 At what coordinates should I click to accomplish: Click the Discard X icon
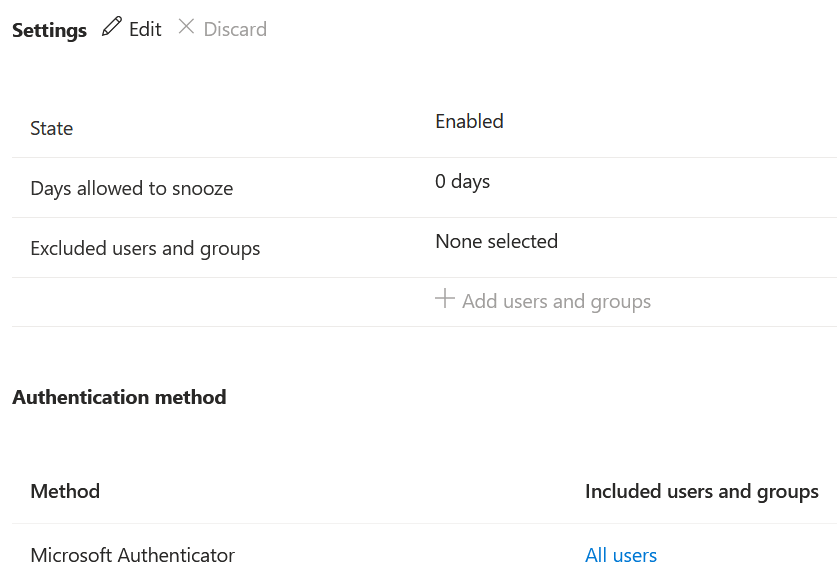click(x=186, y=27)
